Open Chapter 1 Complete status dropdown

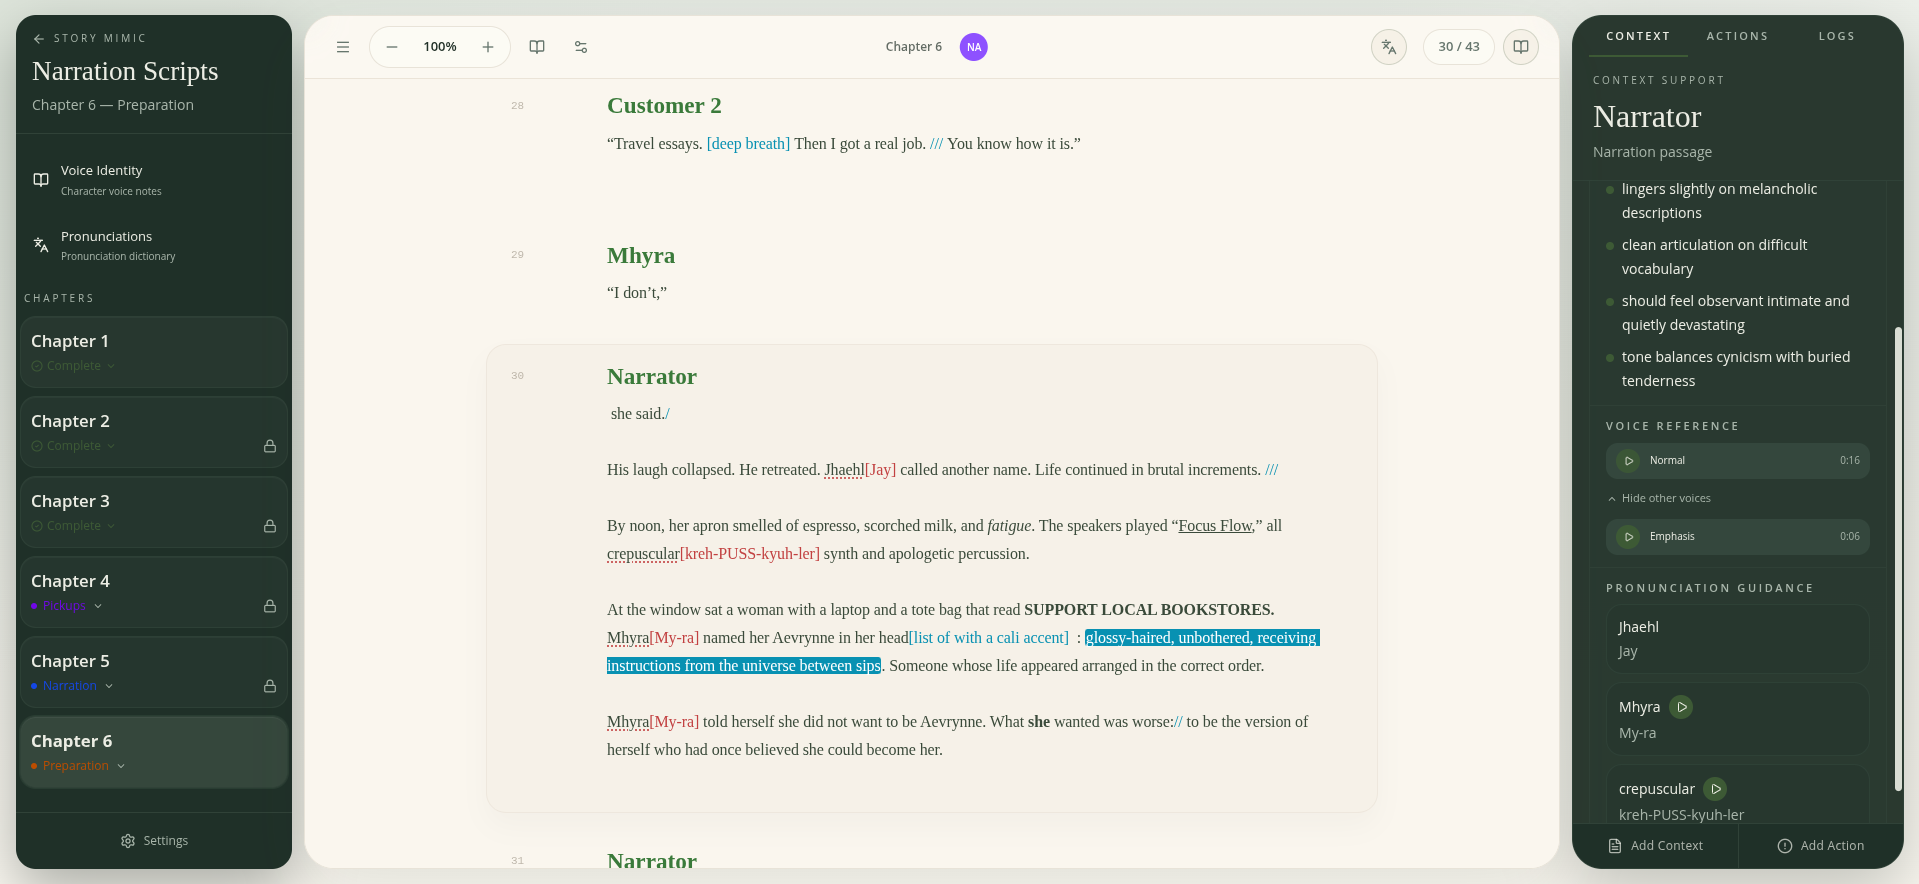pos(73,366)
